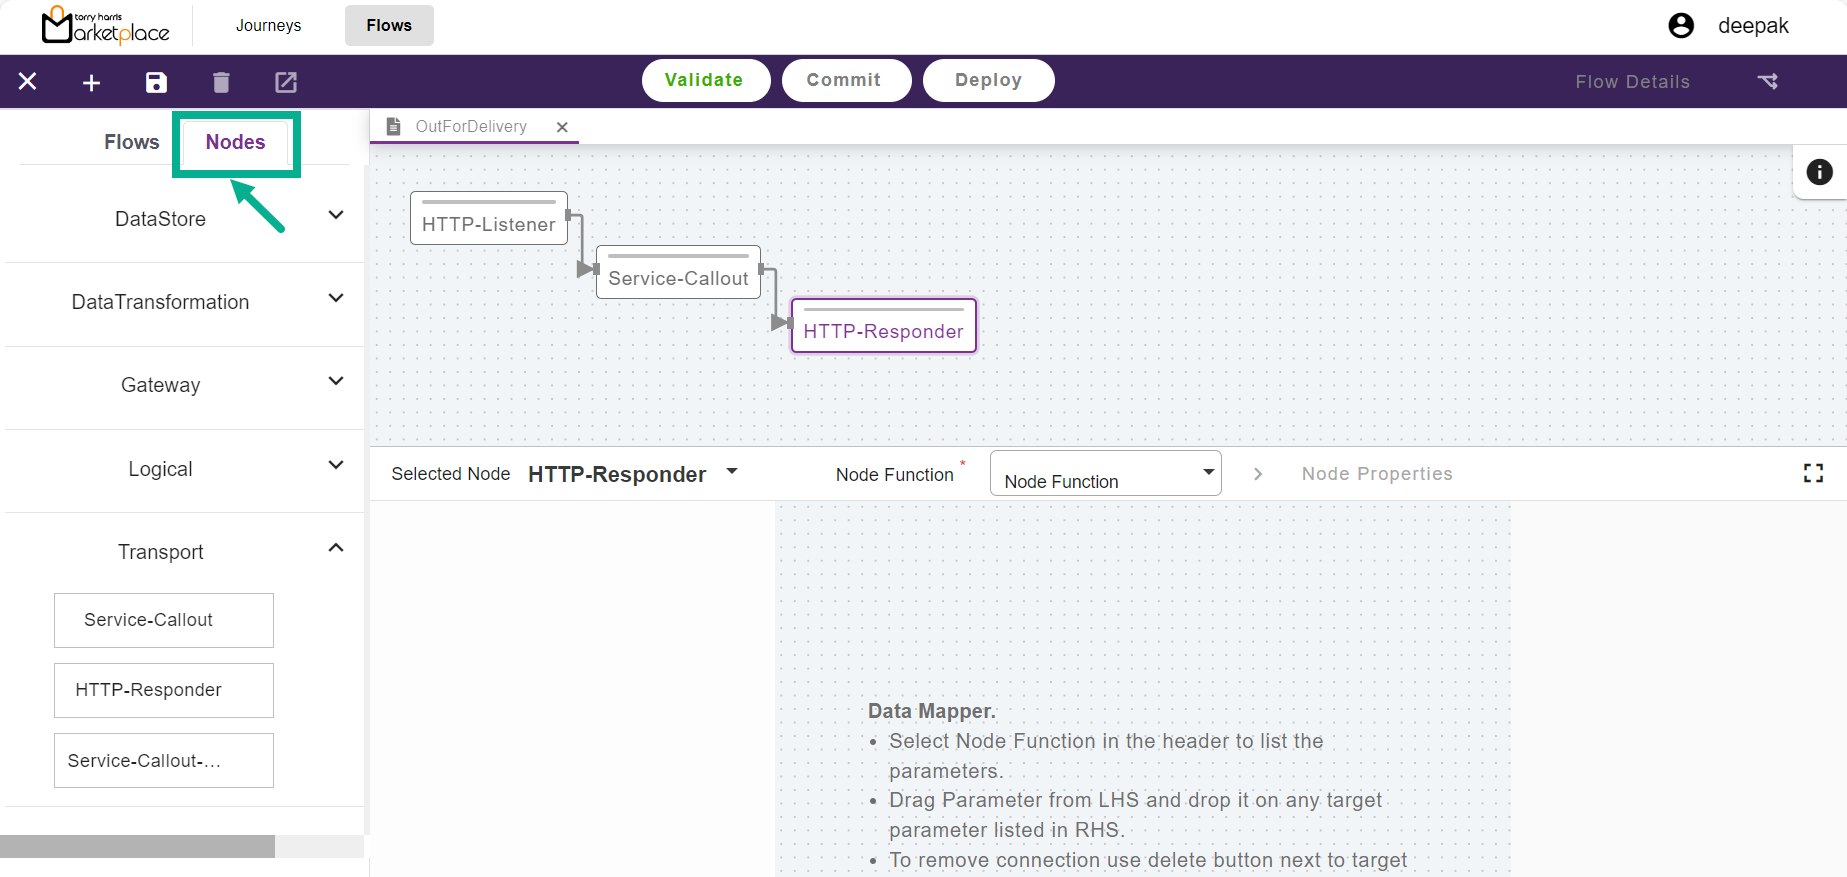Click the flow arrows icon beside Flow Details

point(1767,82)
